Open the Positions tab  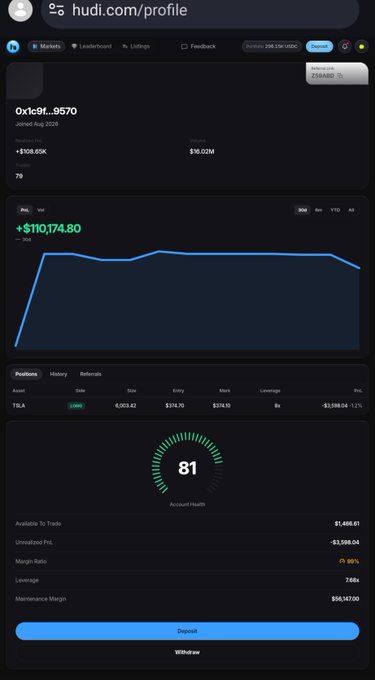point(26,374)
